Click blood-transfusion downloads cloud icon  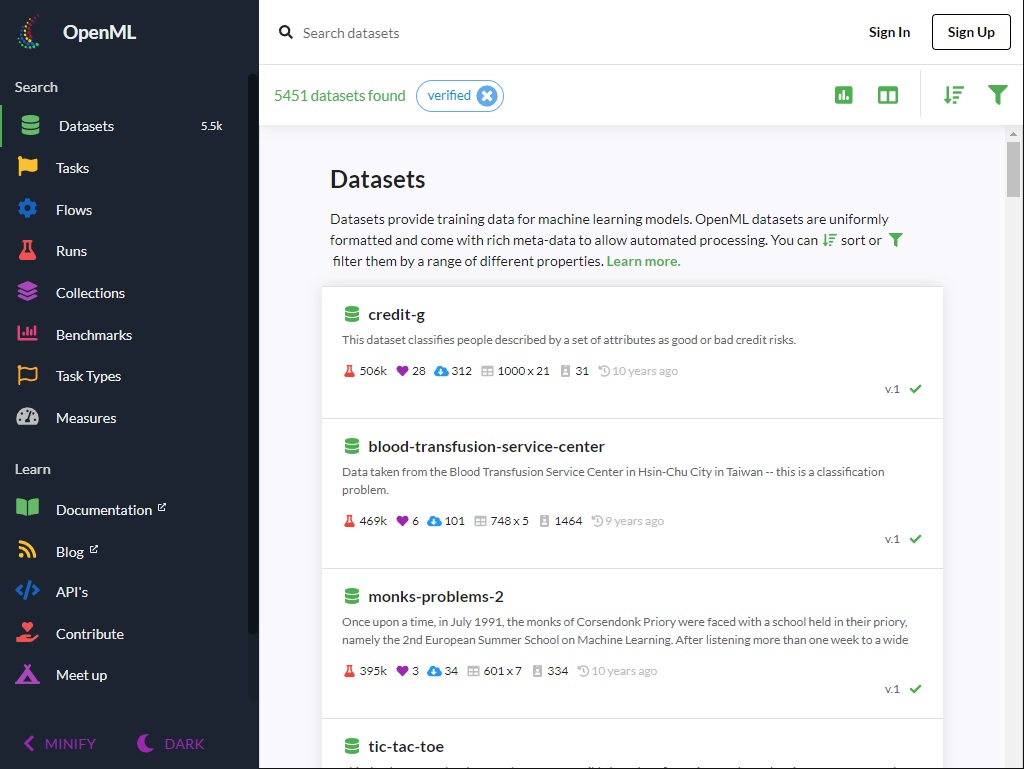pos(434,521)
